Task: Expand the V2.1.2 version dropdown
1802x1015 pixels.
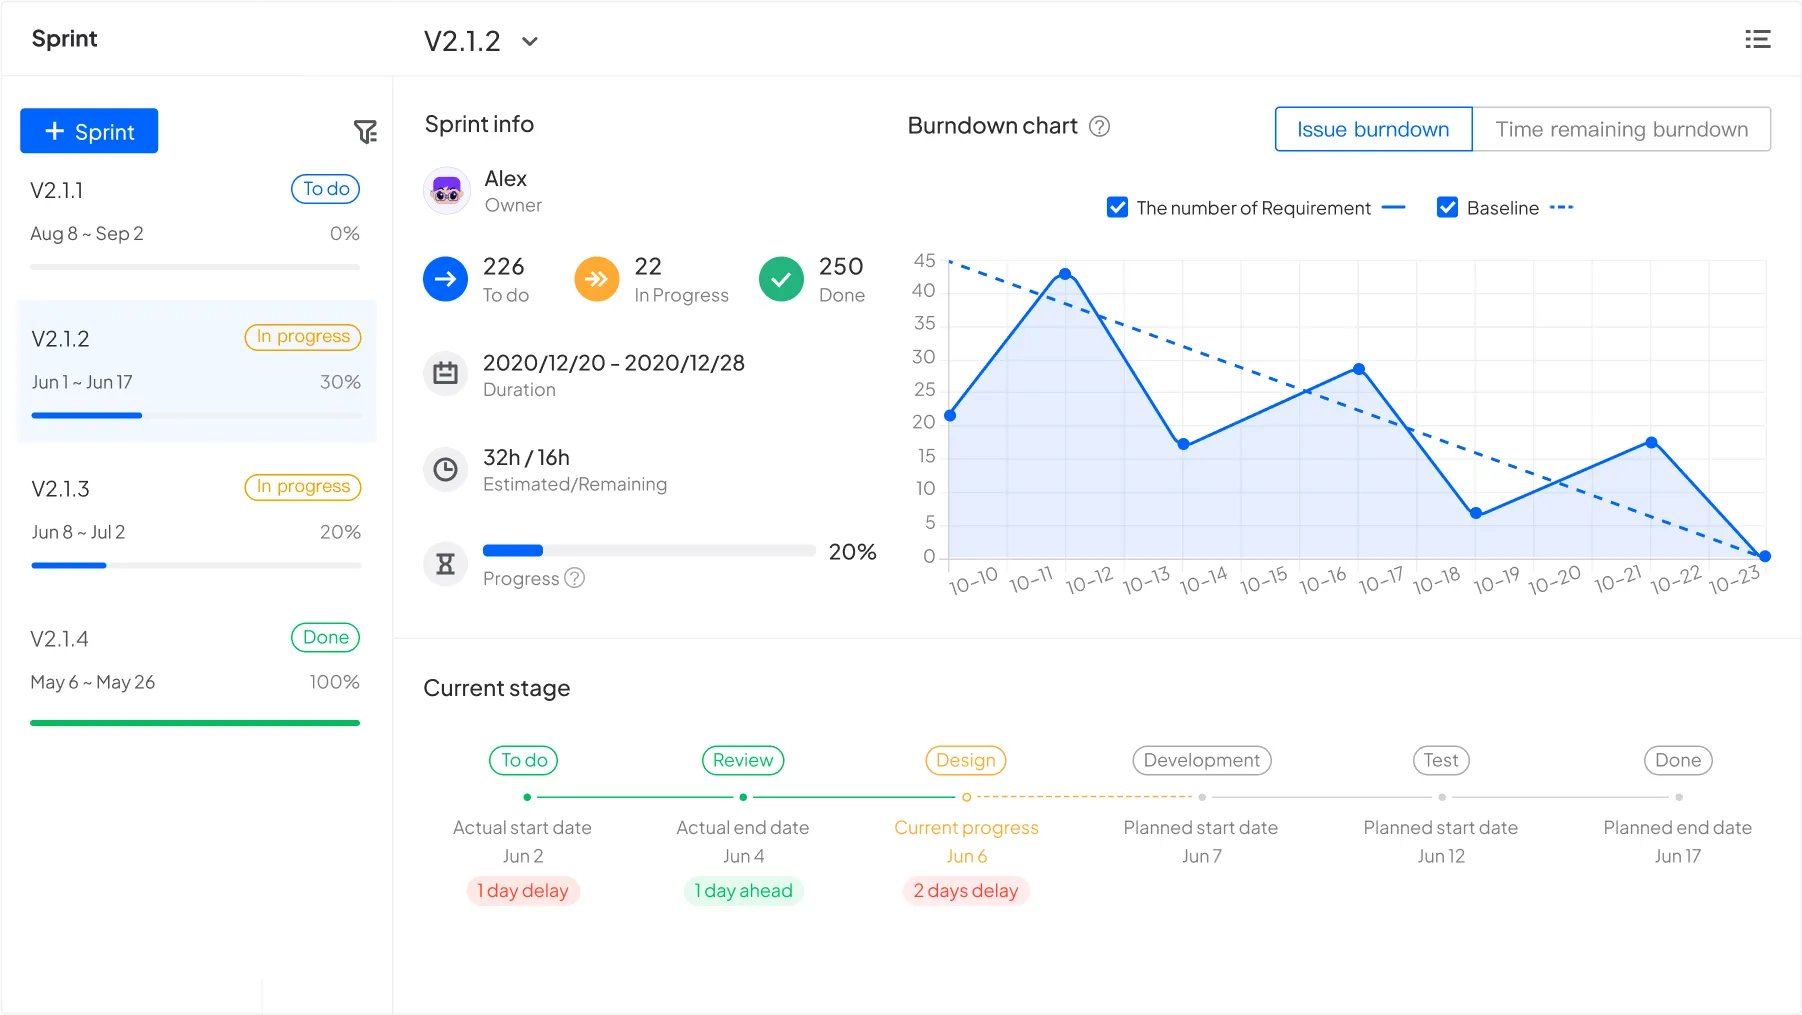Action: [x=530, y=41]
